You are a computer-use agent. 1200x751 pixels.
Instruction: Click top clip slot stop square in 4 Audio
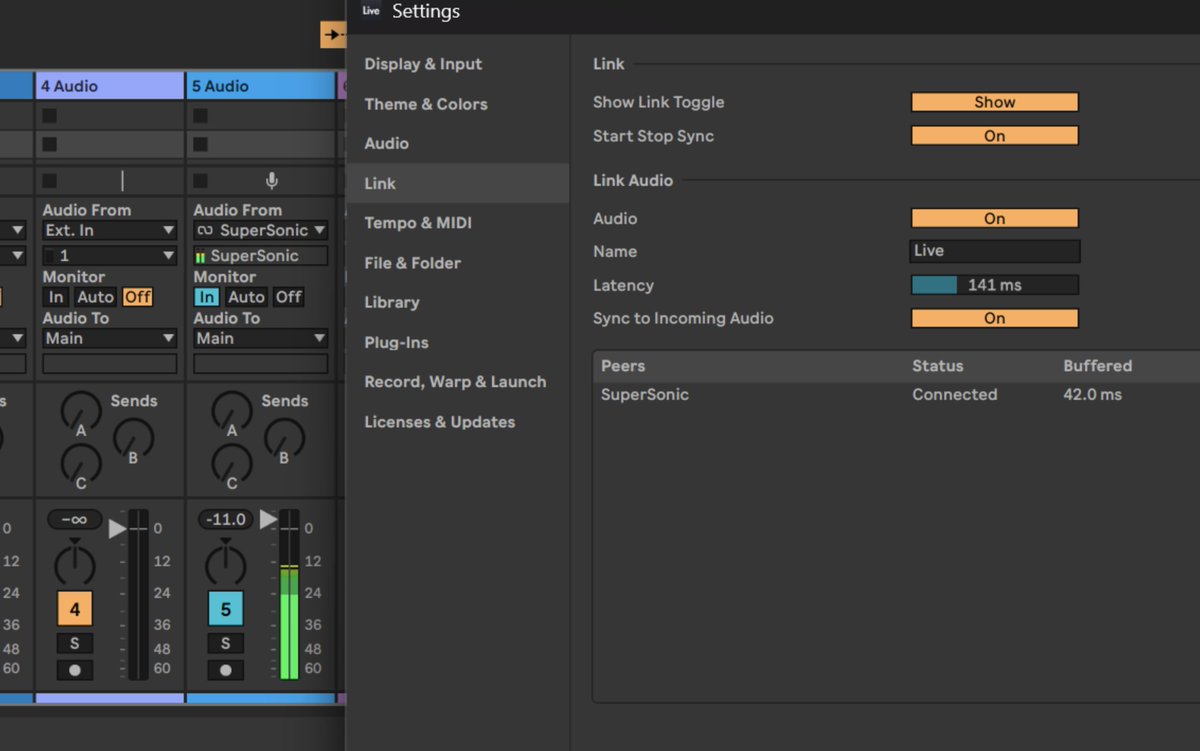[49, 116]
